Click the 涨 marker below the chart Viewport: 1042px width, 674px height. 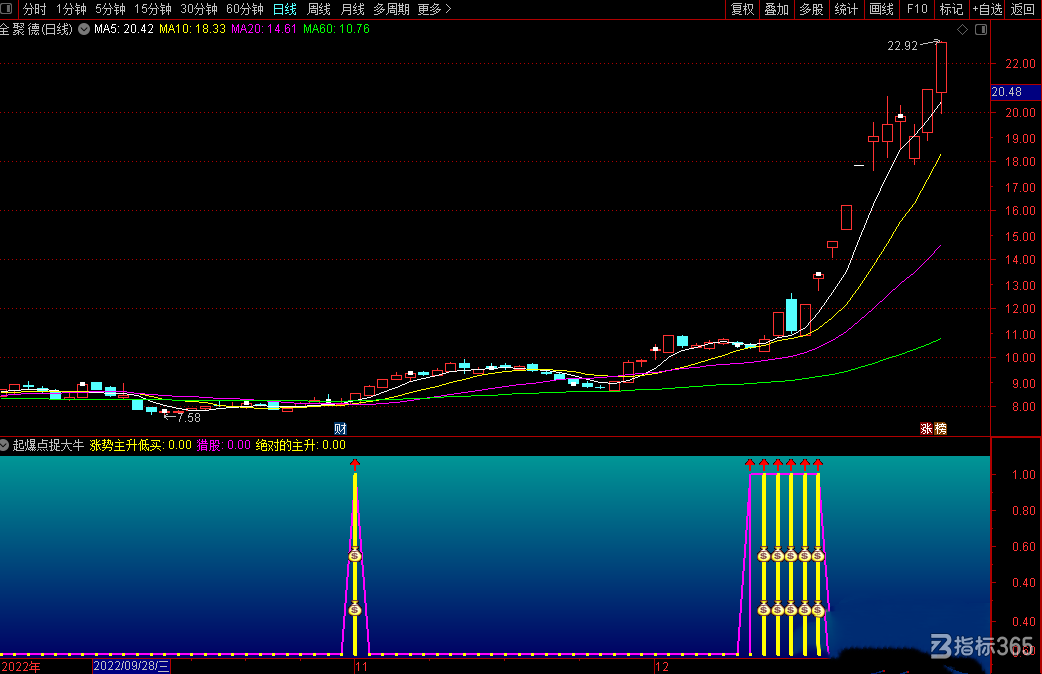(x=926, y=429)
